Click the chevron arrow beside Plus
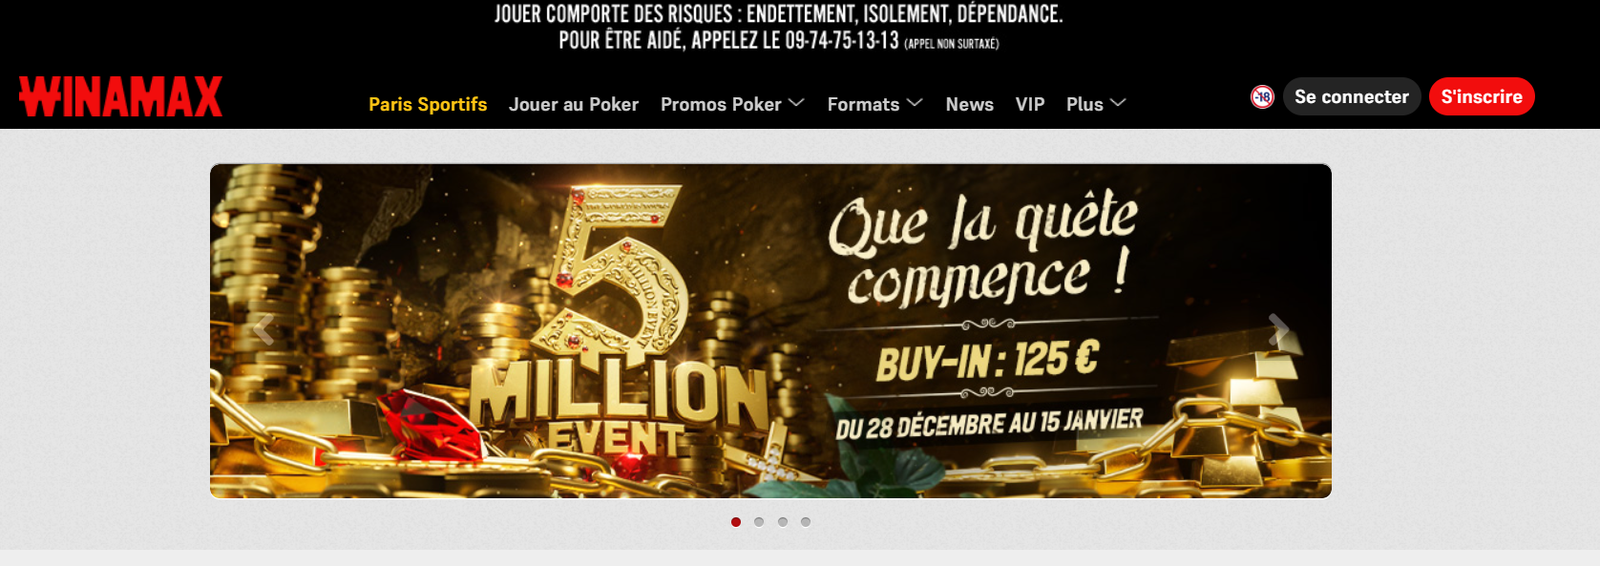Image resolution: width=1600 pixels, height=566 pixels. click(x=1118, y=103)
